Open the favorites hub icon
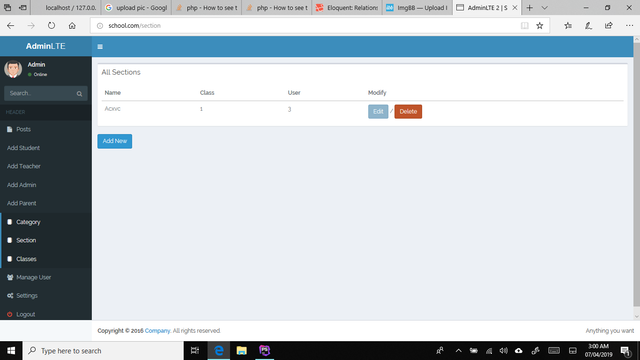 pos(568,26)
